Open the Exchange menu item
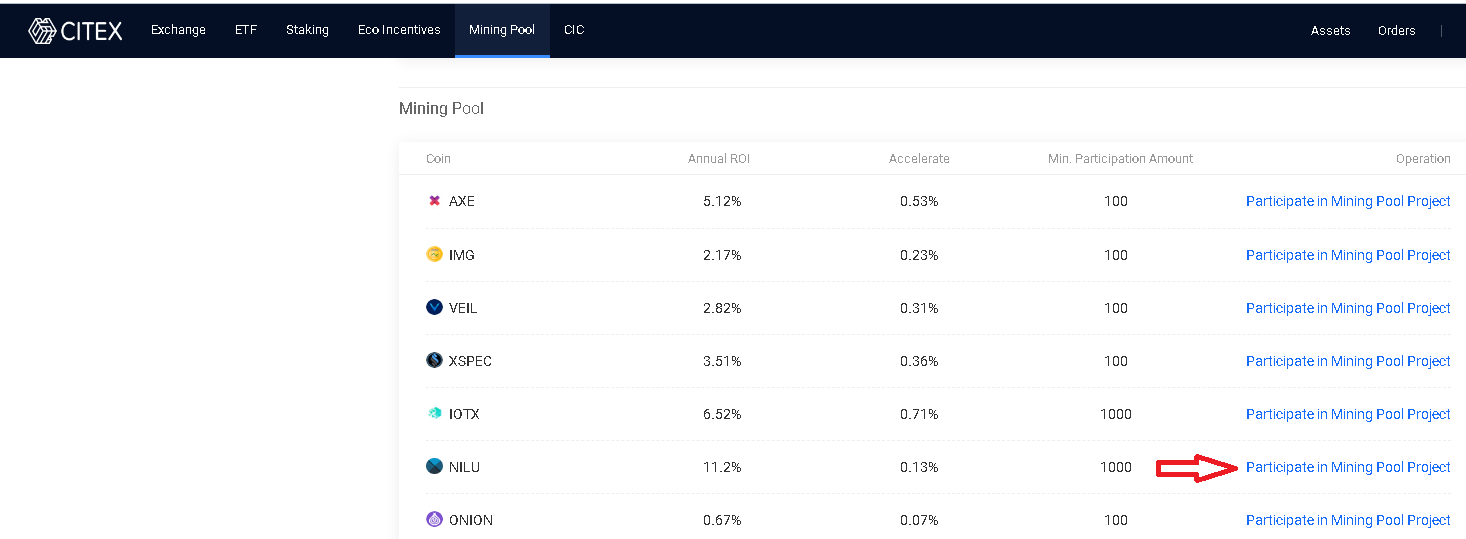This screenshot has width=1466, height=539. click(x=178, y=30)
